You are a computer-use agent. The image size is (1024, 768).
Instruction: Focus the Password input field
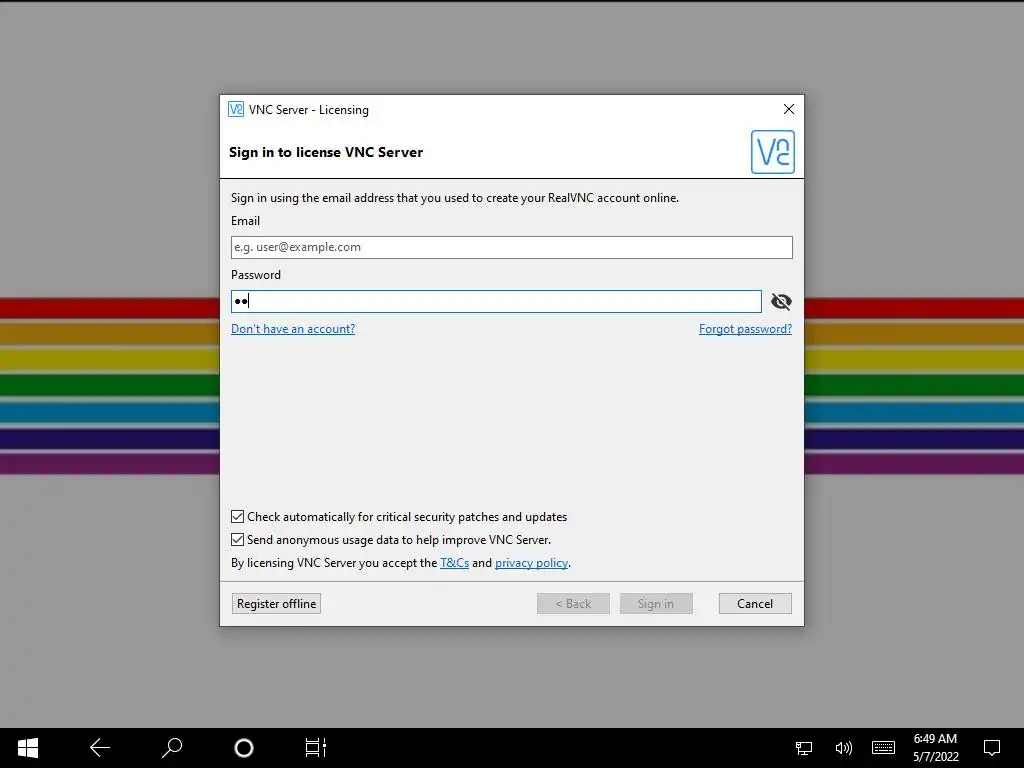point(496,302)
